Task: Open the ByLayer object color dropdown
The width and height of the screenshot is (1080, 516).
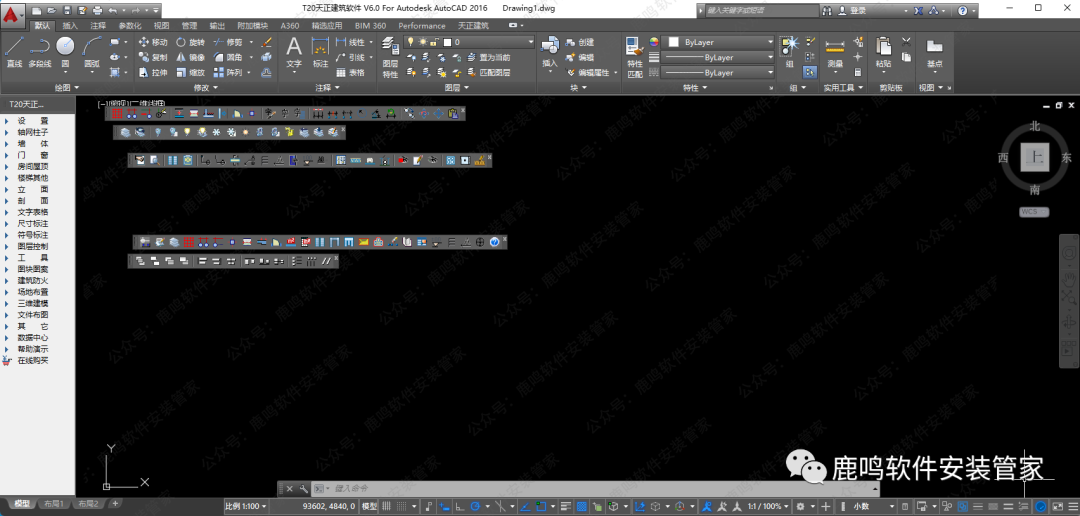Action: pyautogui.click(x=722, y=43)
